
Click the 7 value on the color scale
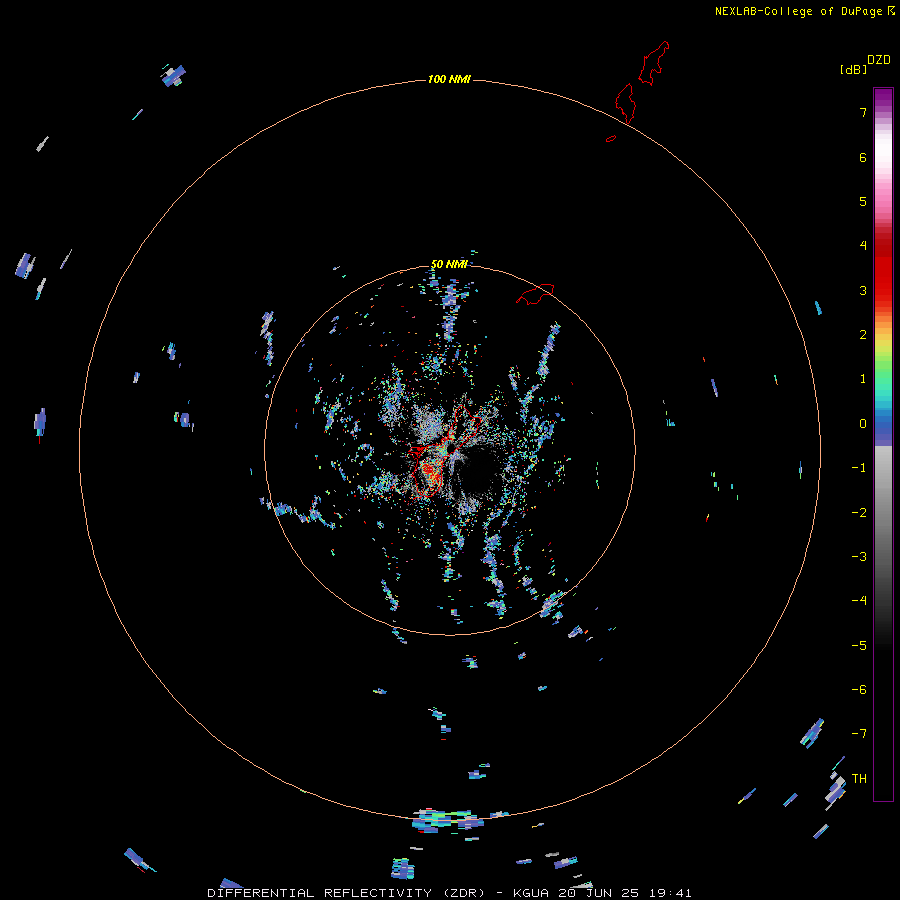coord(863,112)
